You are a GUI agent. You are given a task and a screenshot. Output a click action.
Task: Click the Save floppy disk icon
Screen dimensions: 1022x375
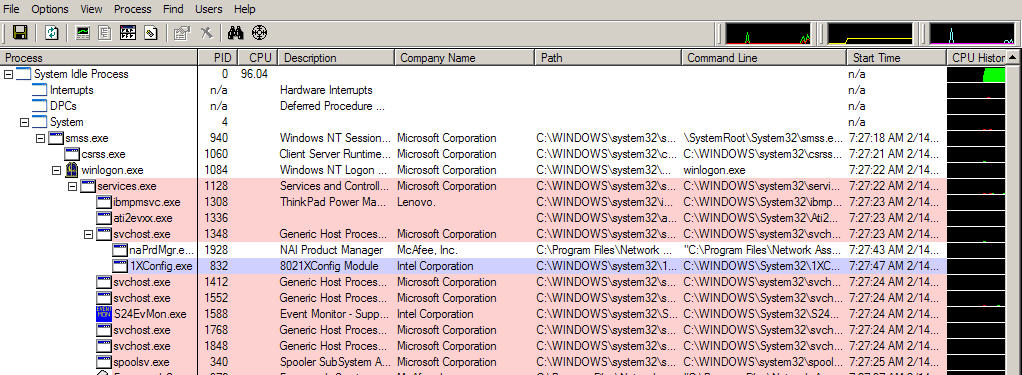(x=20, y=33)
